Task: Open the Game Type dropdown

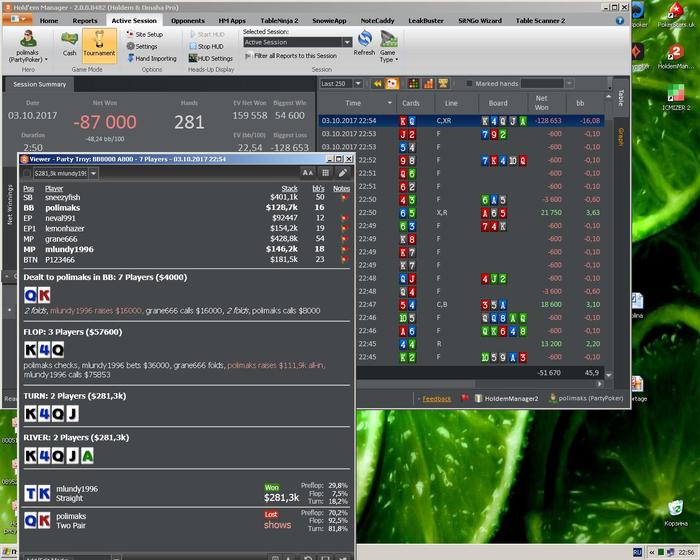Action: click(389, 46)
